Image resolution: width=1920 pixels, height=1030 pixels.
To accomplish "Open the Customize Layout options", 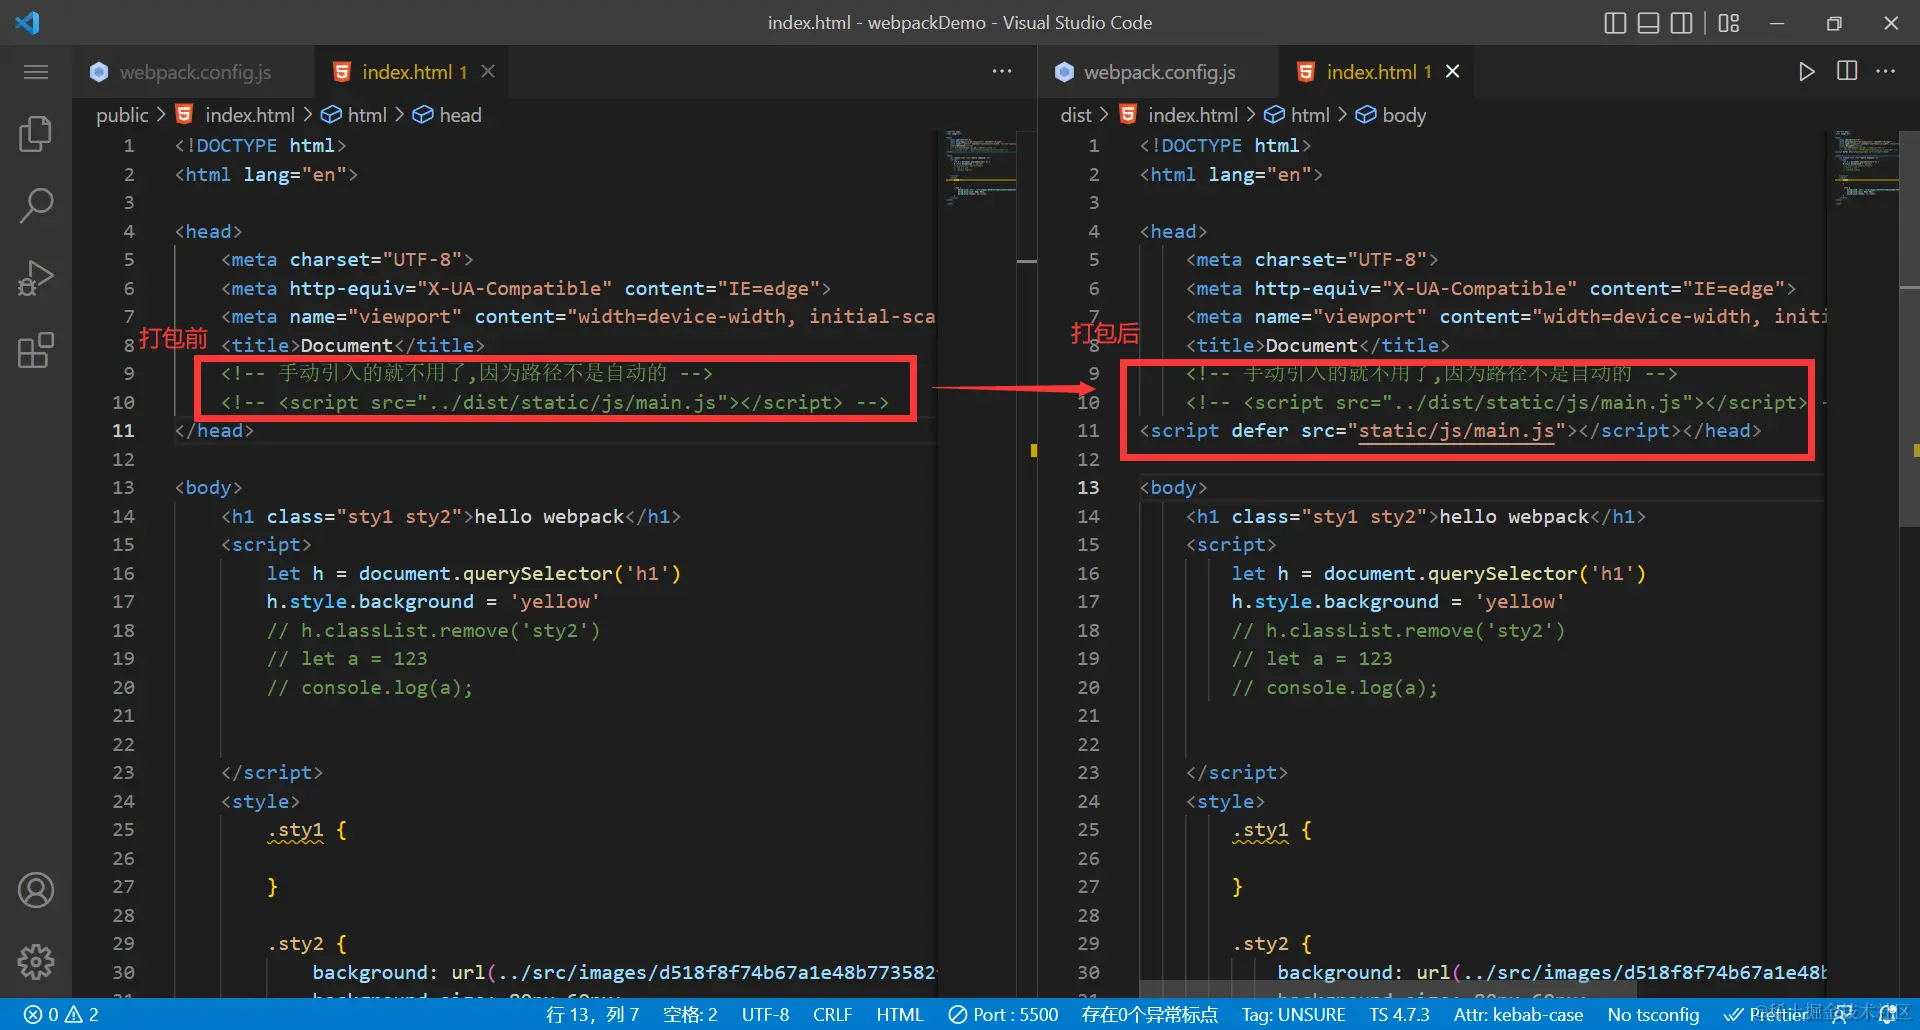I will point(1729,23).
